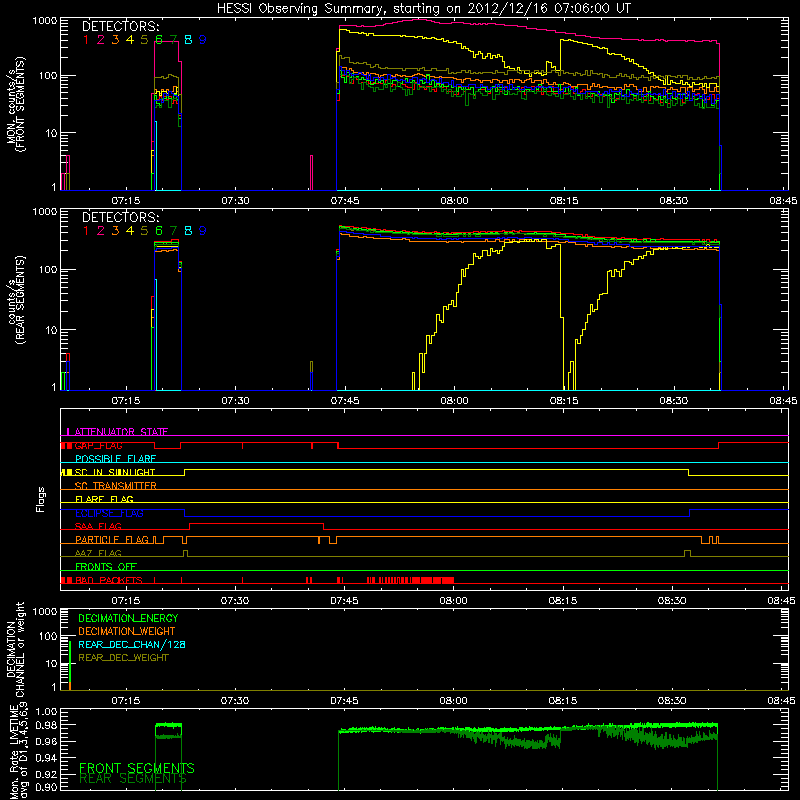This screenshot has width=800, height=800.
Task: Select detector 7 label in rear segments legend
Action: tap(173, 231)
